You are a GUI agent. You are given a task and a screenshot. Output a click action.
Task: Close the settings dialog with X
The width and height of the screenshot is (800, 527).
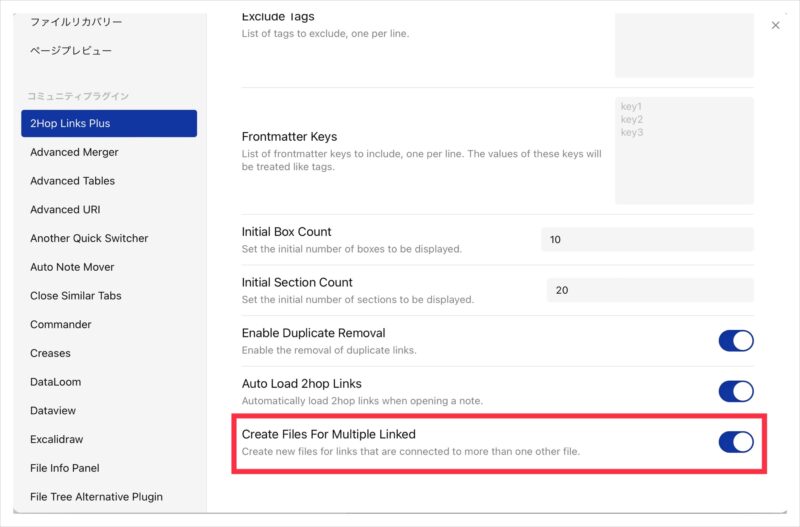[x=775, y=25]
